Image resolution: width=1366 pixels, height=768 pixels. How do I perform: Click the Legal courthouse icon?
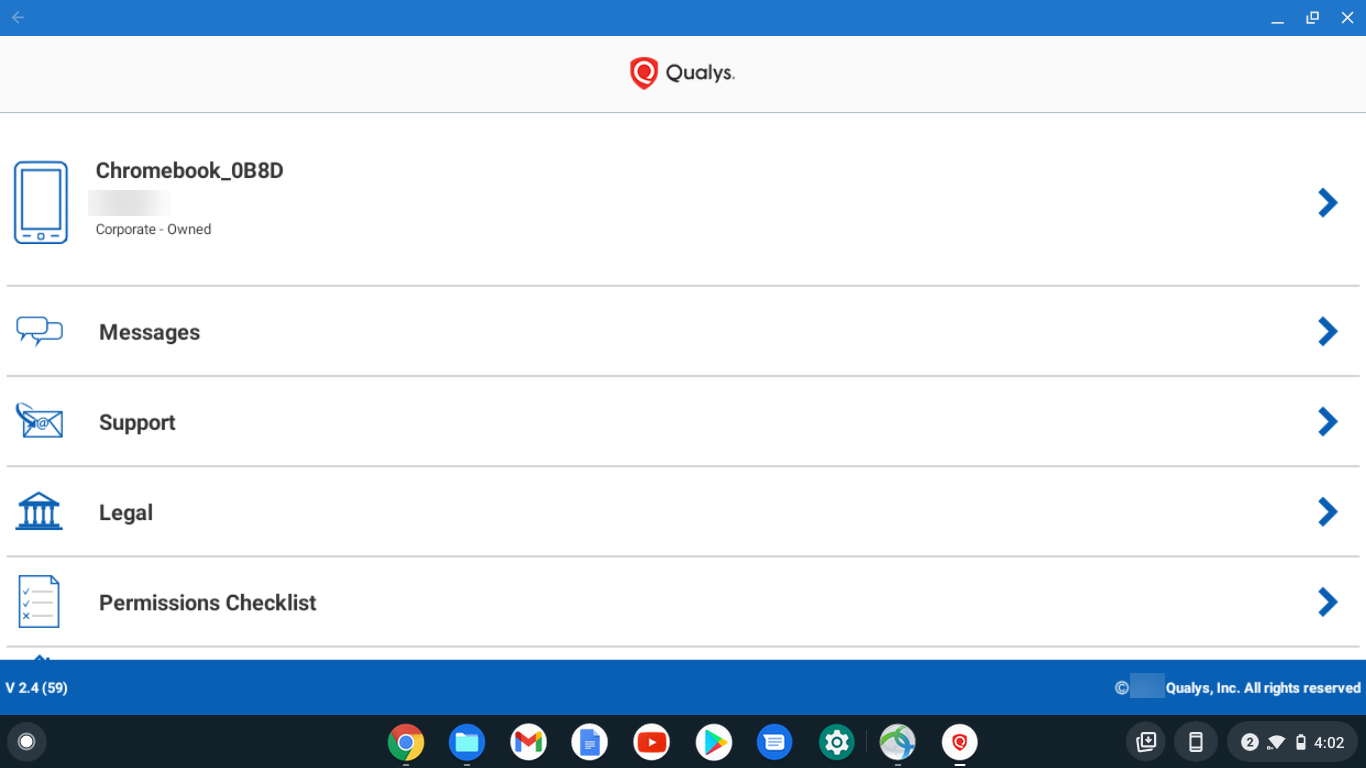39,511
